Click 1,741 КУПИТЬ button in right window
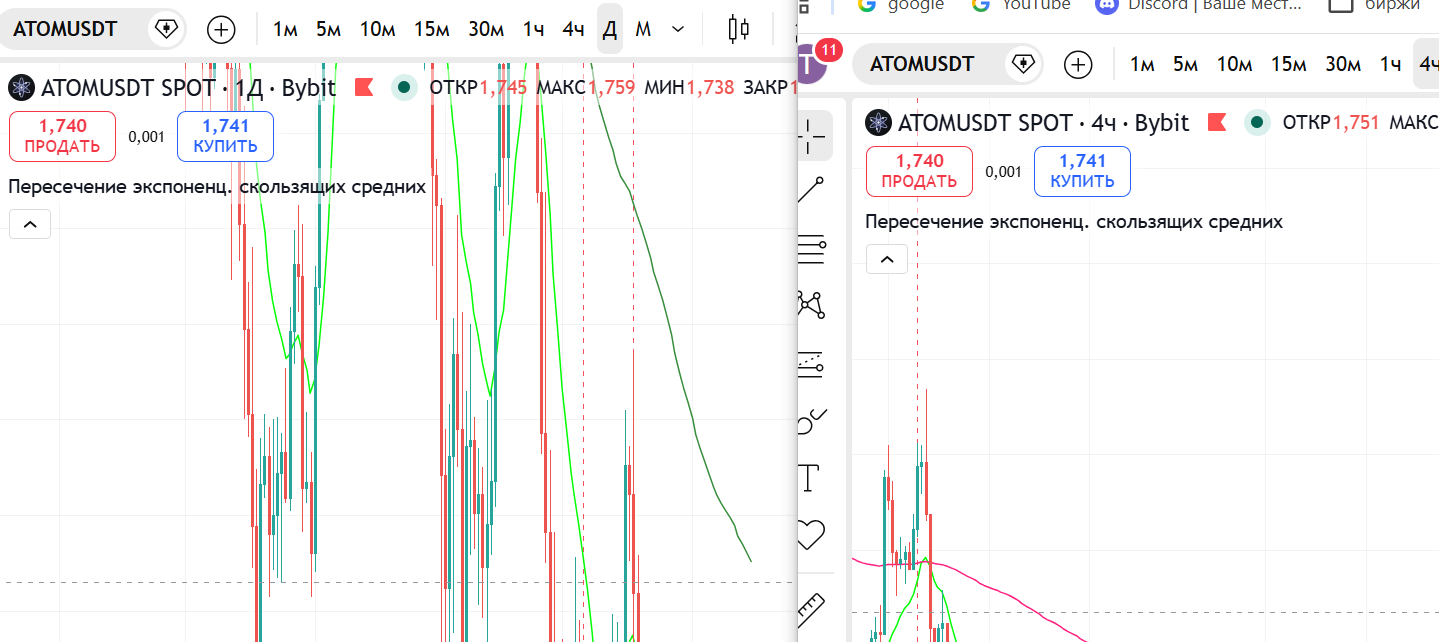The height and width of the screenshot is (642, 1439). click(x=1082, y=171)
